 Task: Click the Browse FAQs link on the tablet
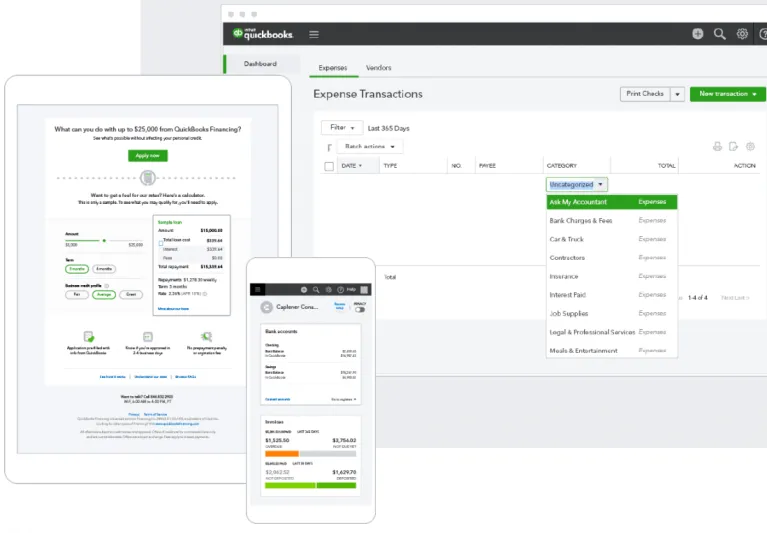point(185,377)
